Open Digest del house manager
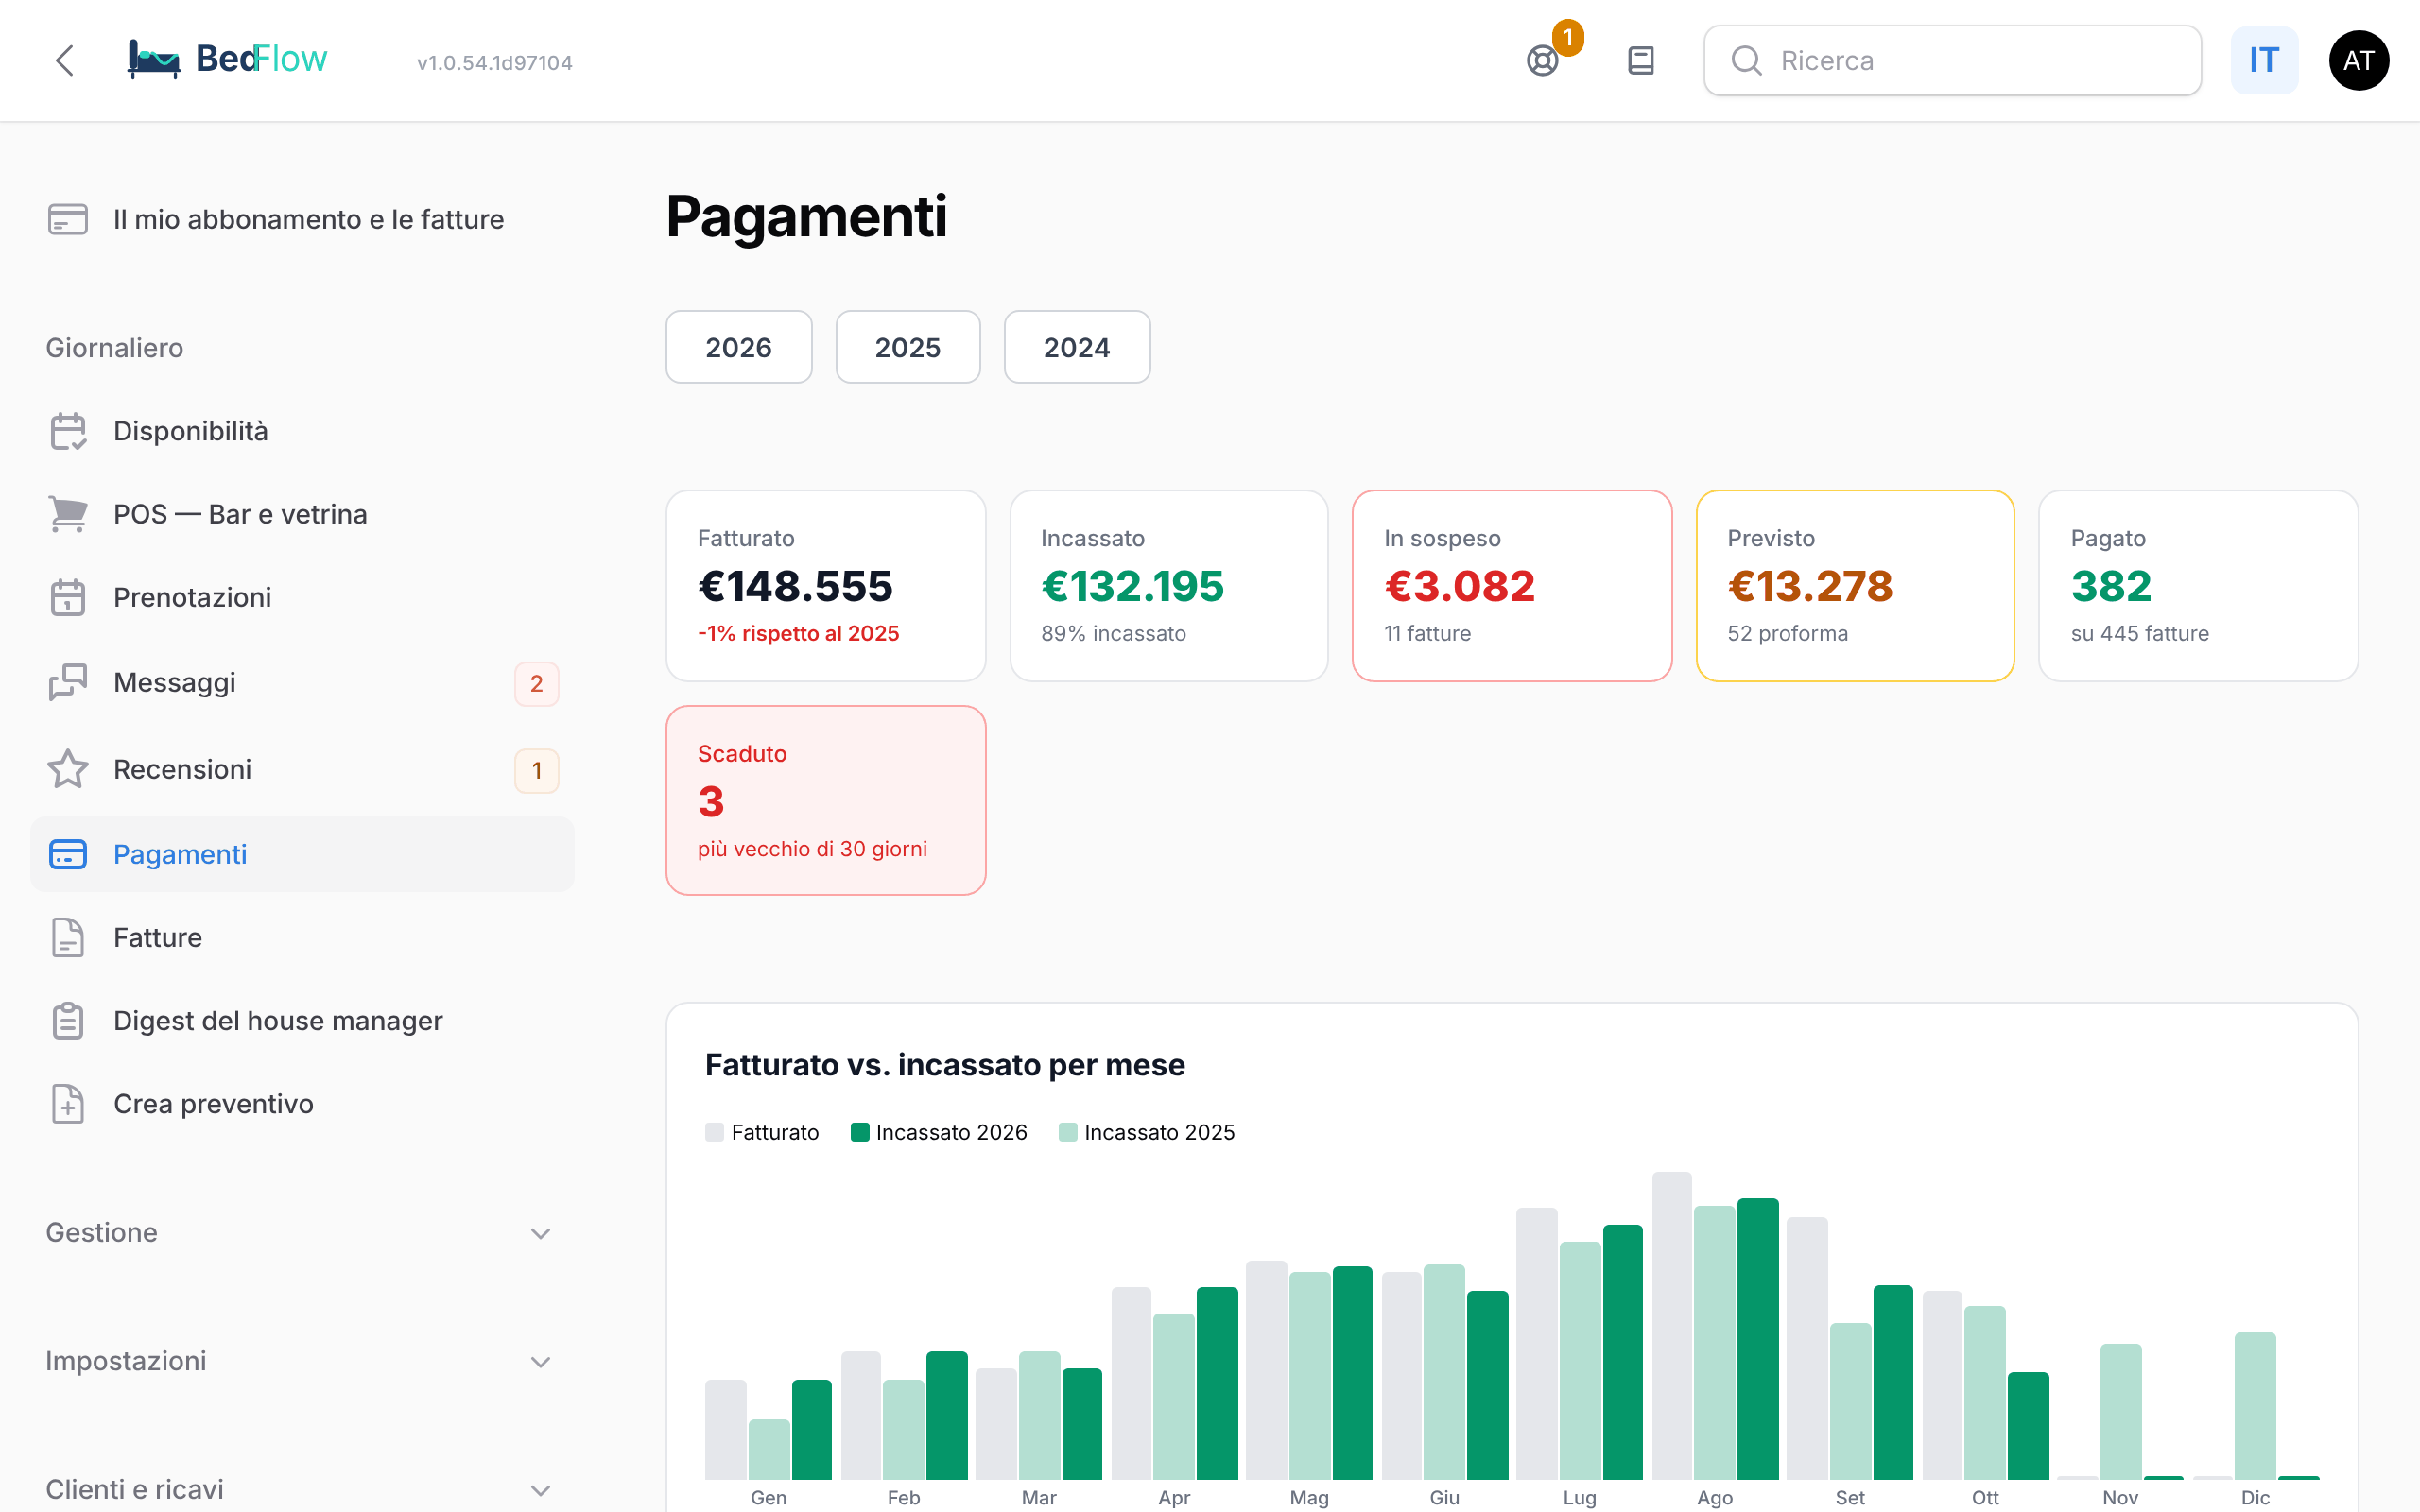 [302, 1021]
